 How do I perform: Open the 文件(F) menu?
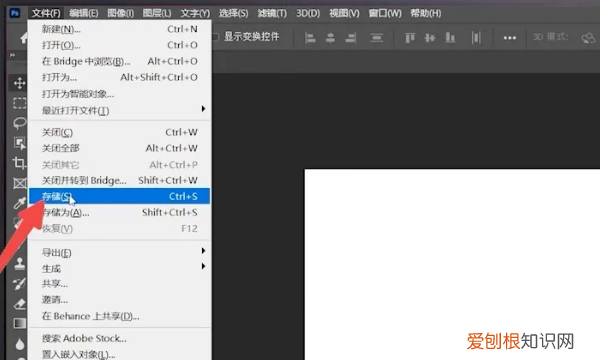point(46,13)
